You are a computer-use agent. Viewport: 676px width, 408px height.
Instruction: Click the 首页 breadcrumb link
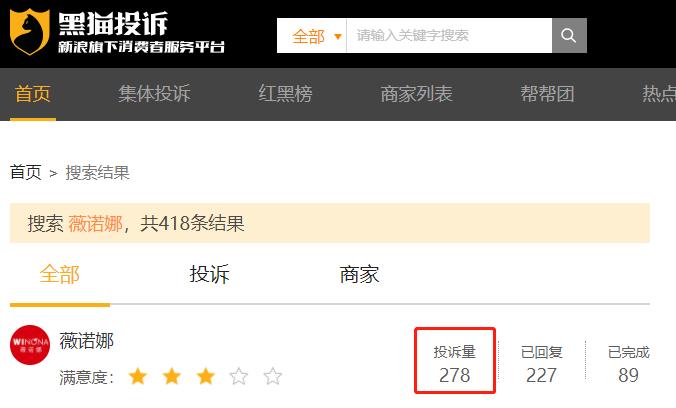tap(25, 173)
